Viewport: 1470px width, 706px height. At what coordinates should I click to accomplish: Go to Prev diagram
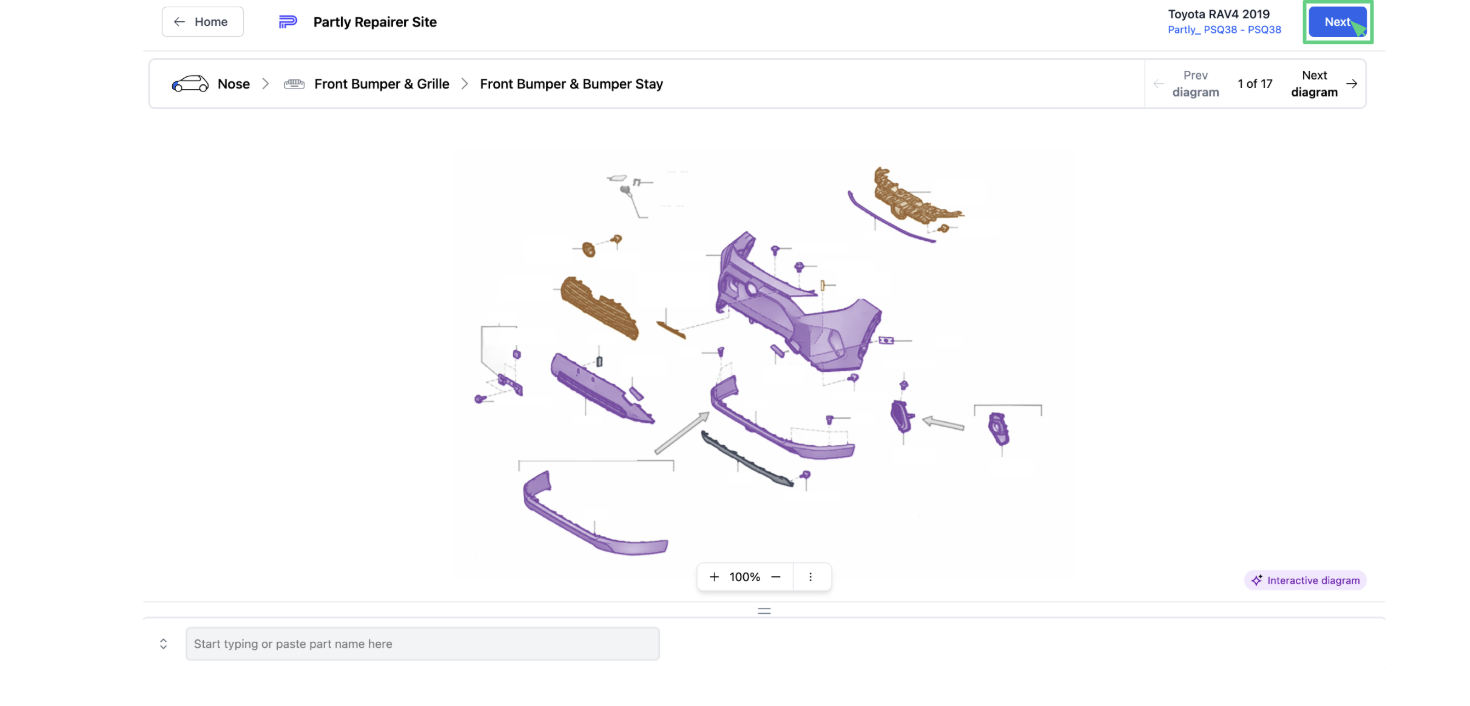[1187, 84]
